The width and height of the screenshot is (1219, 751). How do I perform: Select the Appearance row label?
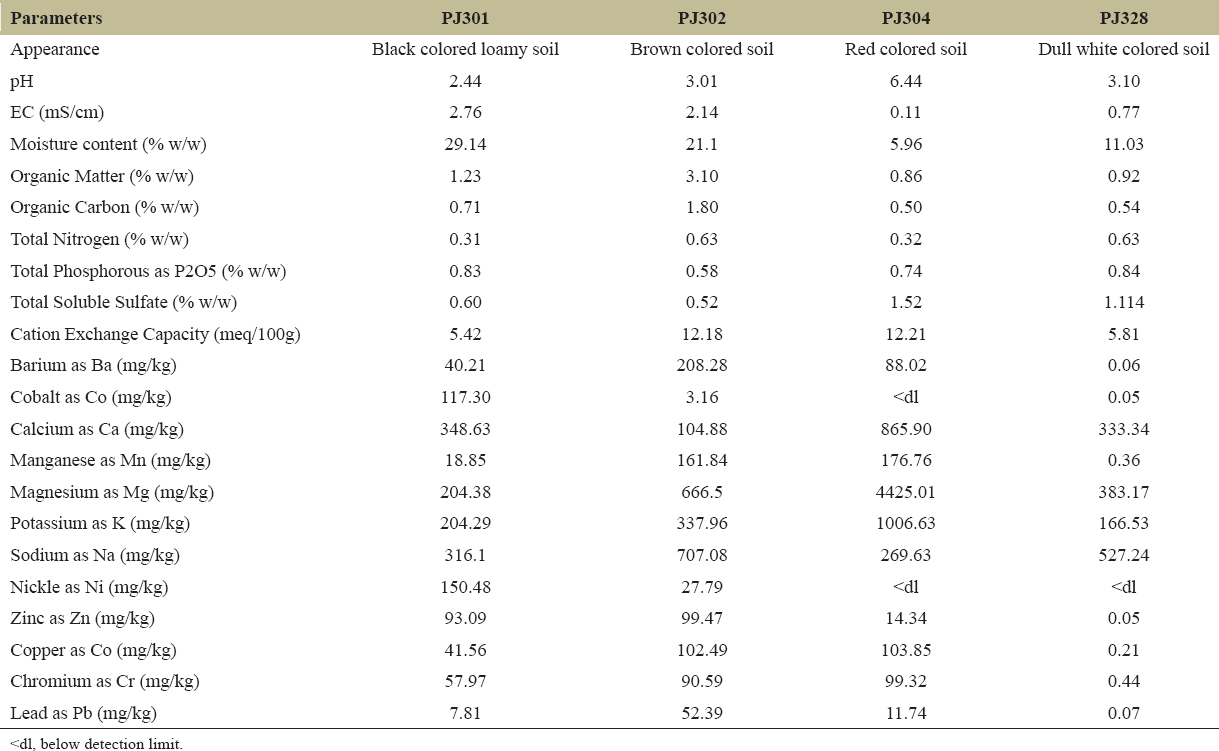pos(55,49)
